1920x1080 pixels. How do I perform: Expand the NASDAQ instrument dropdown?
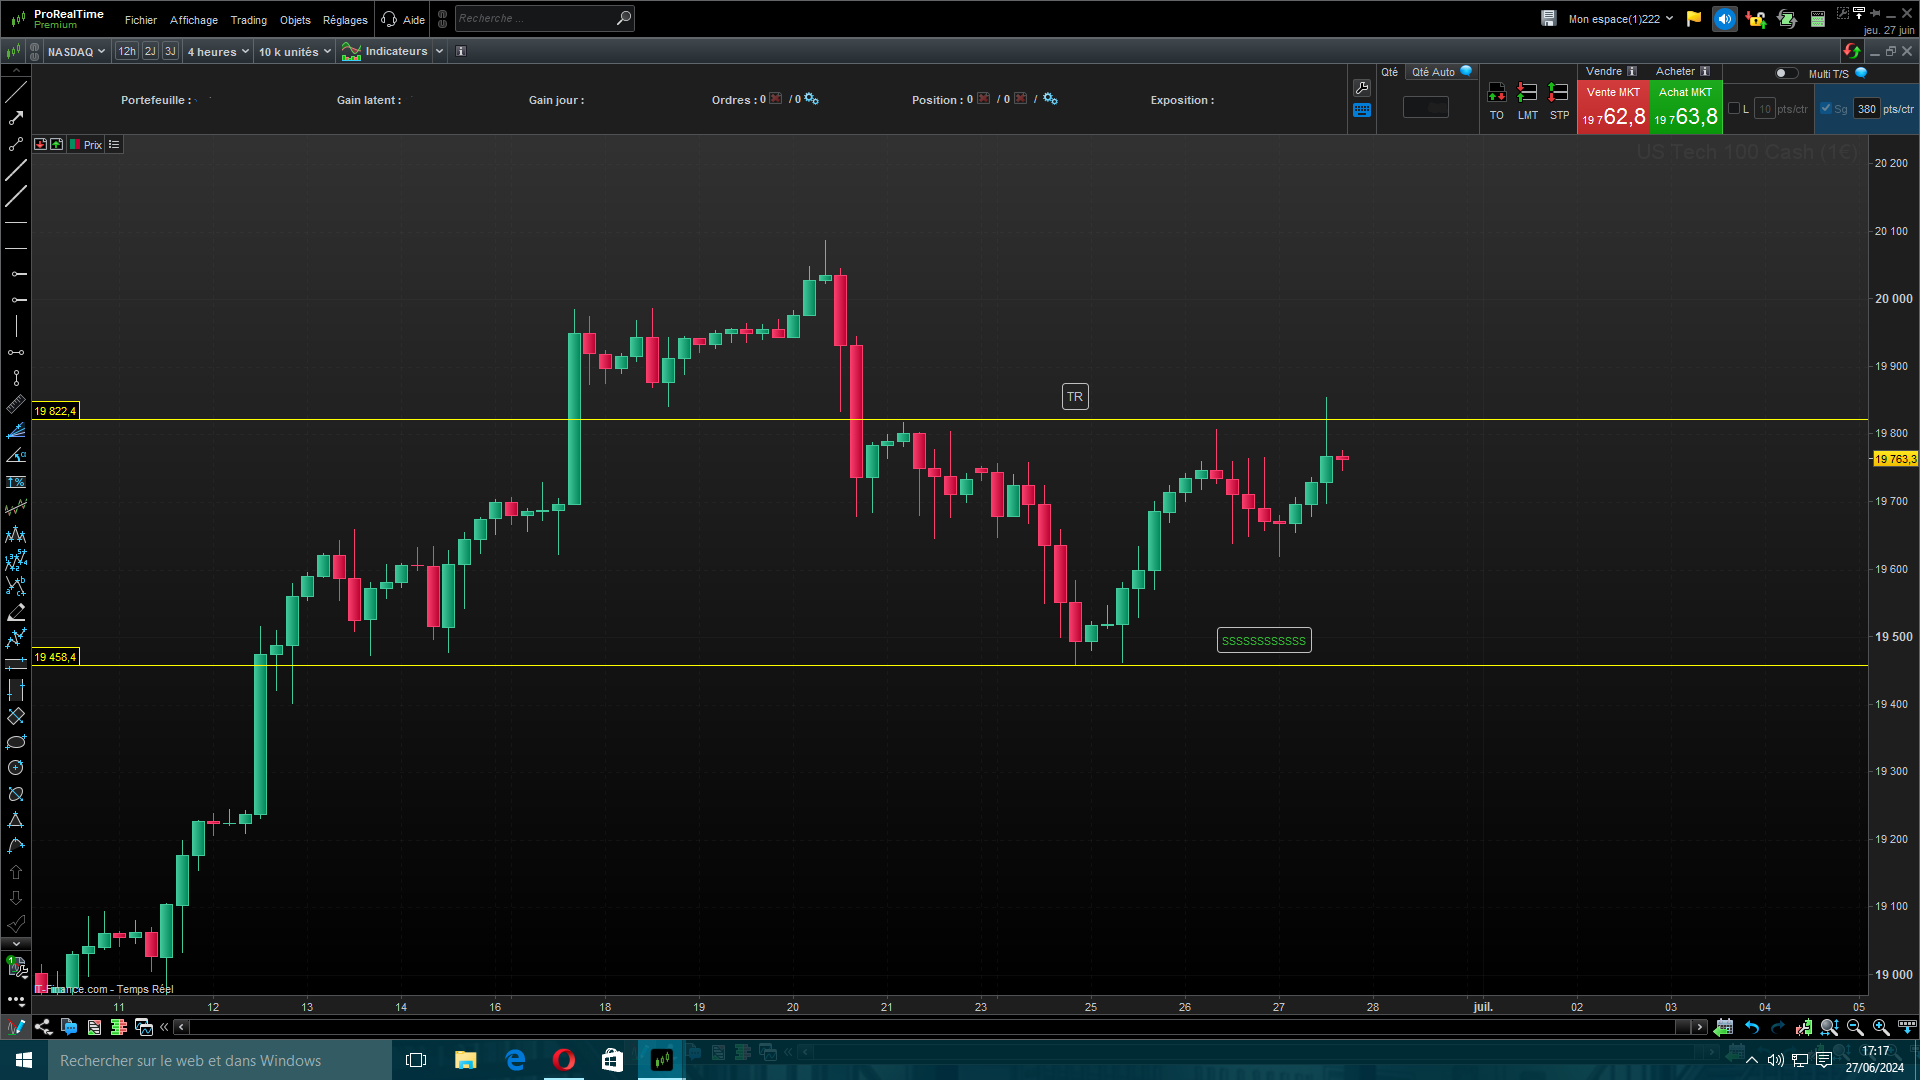pyautogui.click(x=76, y=52)
